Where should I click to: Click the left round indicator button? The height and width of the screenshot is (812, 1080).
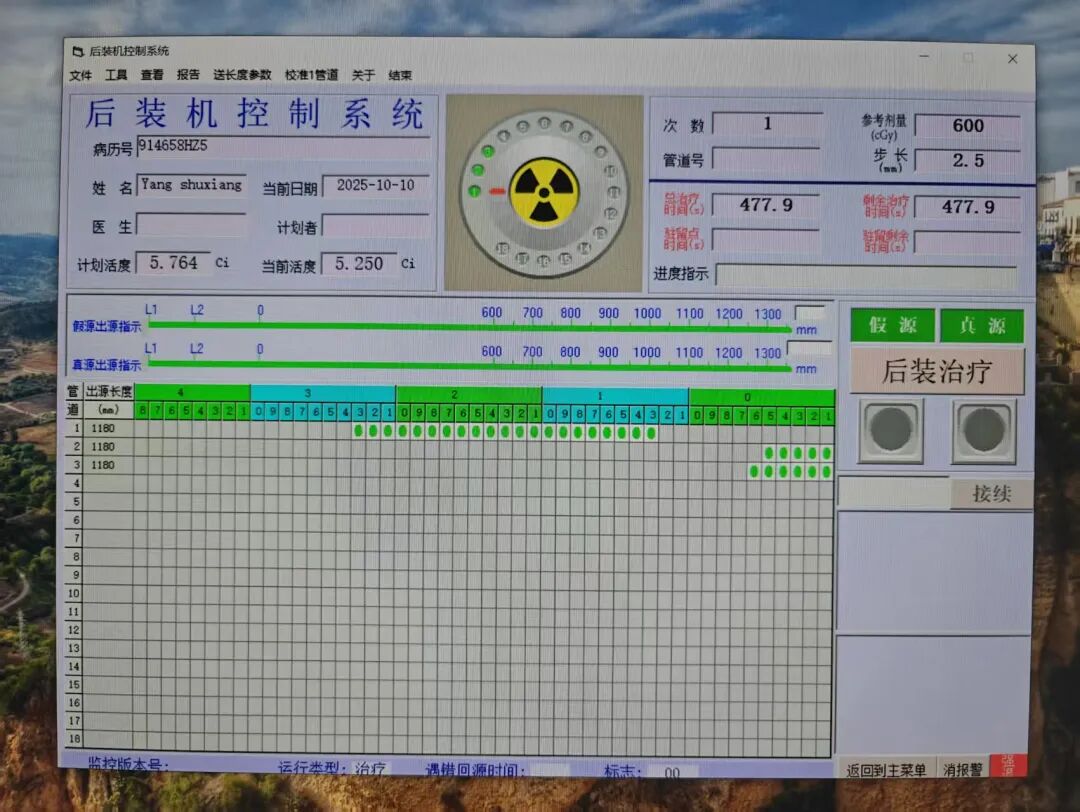890,430
